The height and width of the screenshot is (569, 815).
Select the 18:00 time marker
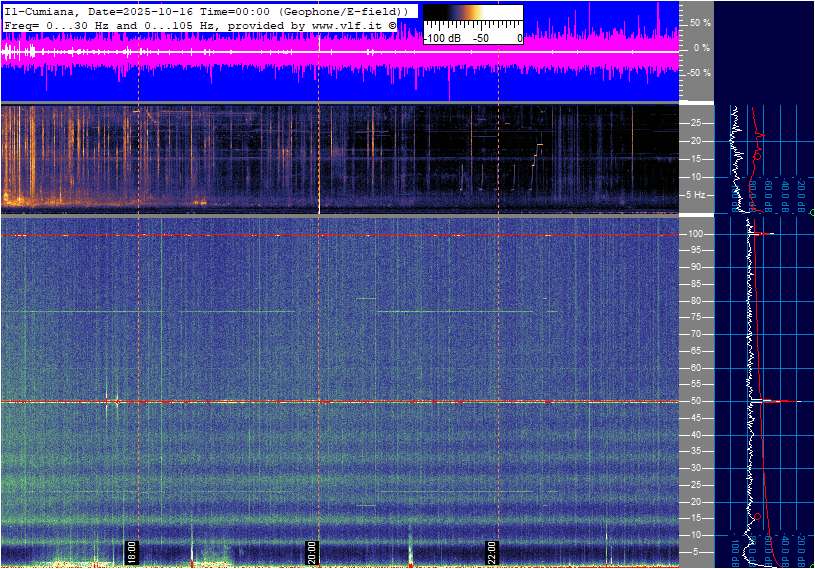click(130, 551)
